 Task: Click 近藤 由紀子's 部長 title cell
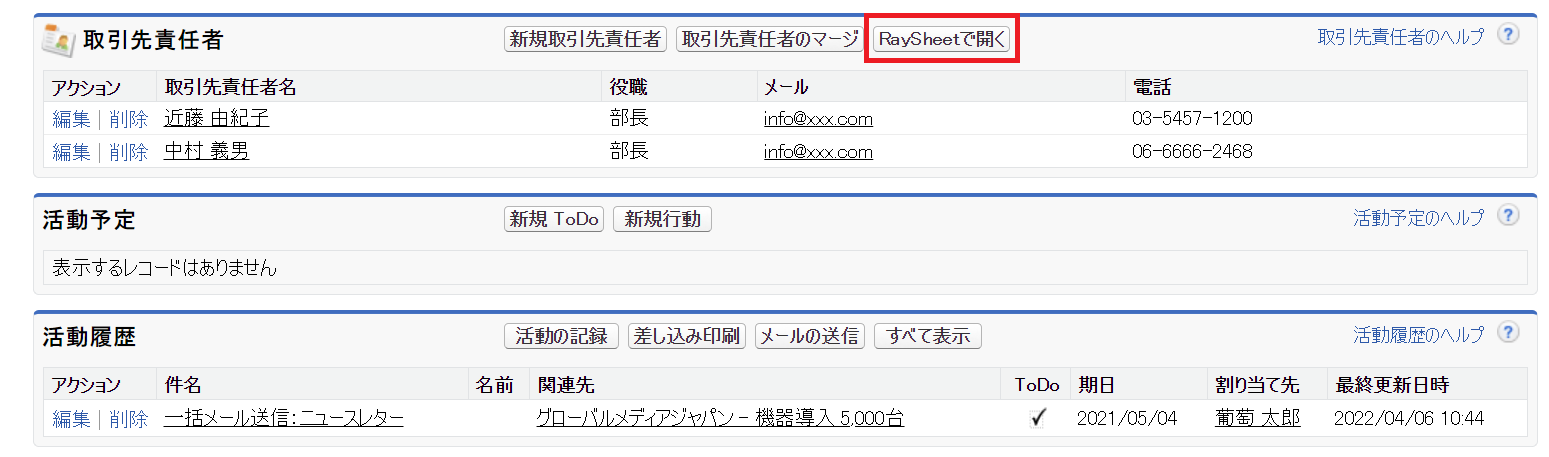point(629,119)
